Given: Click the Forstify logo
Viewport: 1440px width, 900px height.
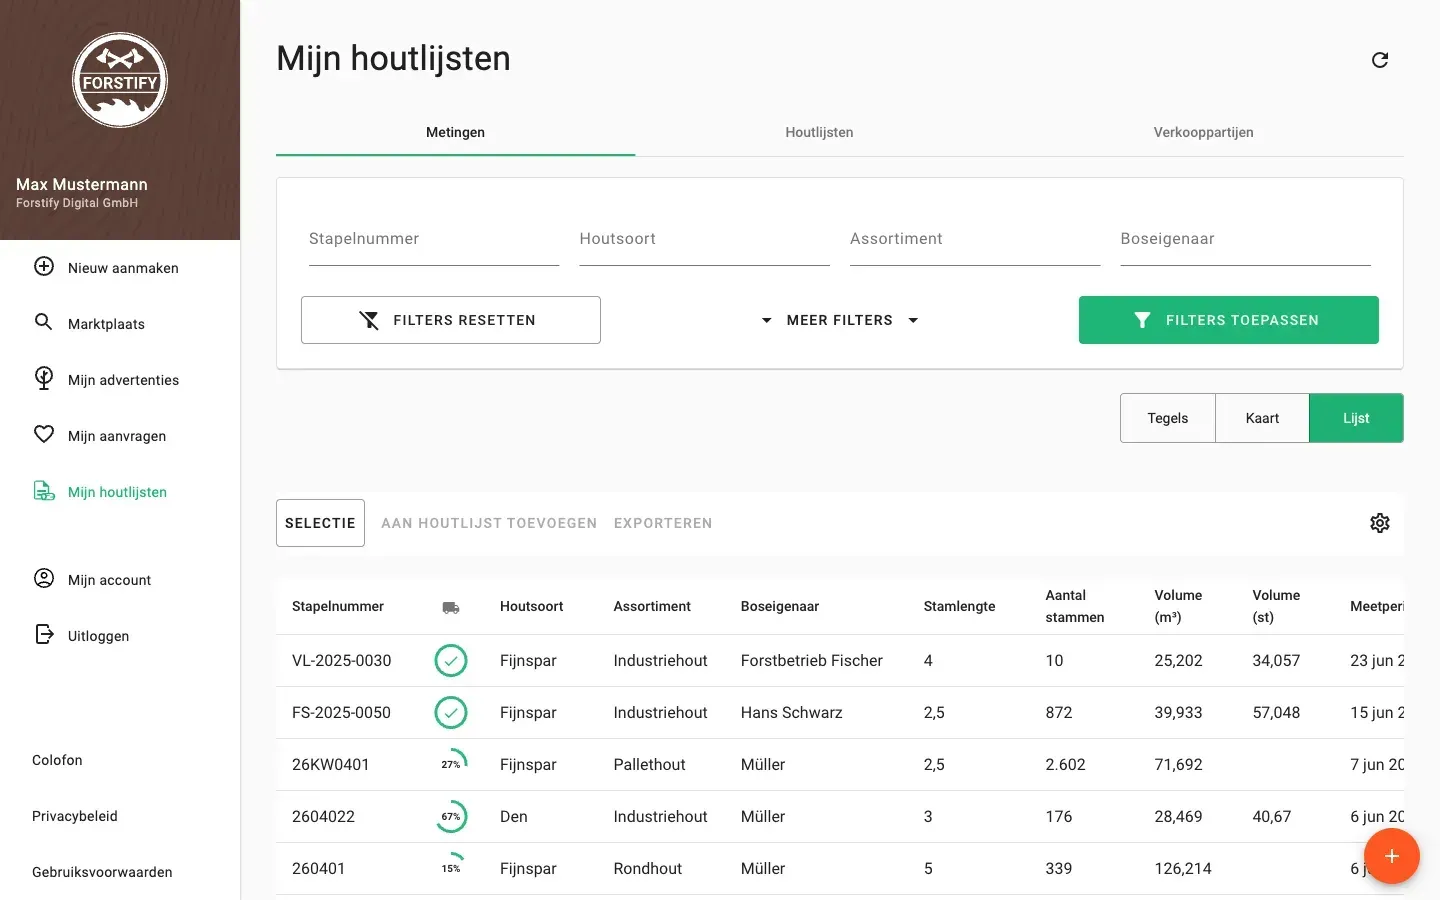Looking at the screenshot, I should click(x=120, y=80).
